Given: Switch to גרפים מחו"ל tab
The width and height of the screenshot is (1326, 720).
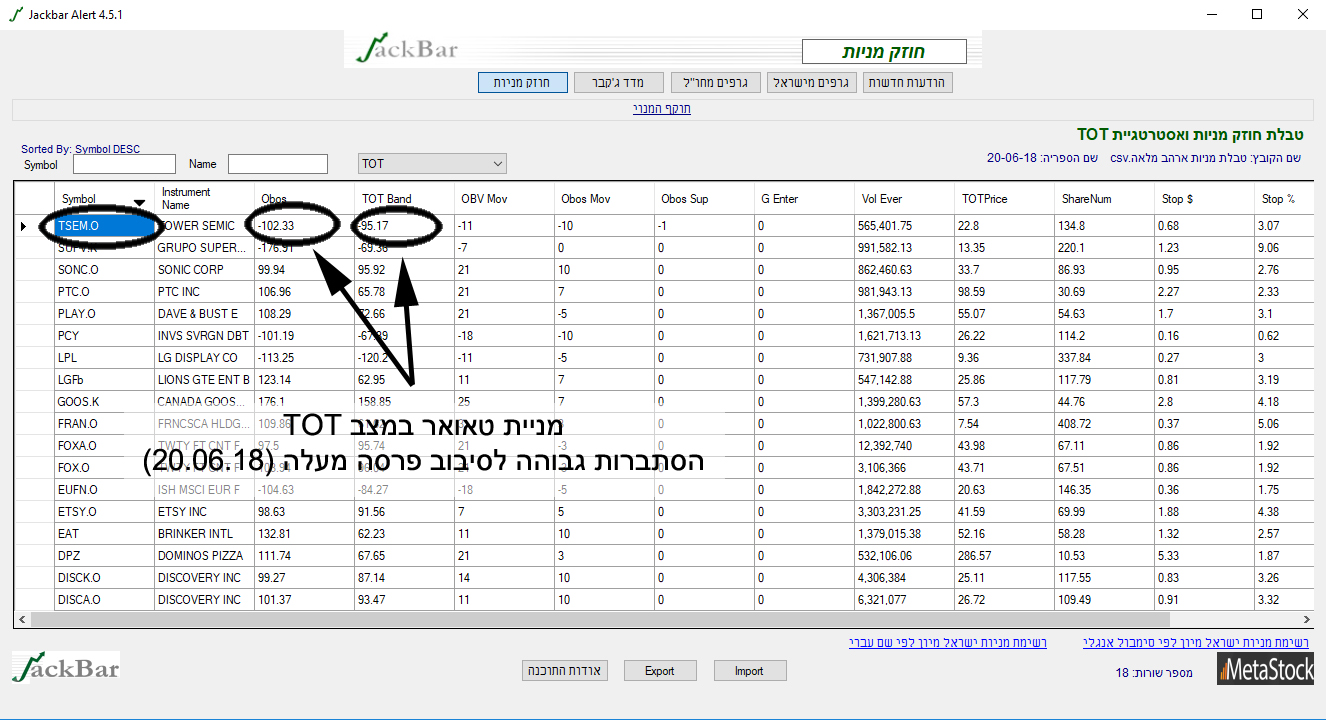Looking at the screenshot, I should pos(715,82).
